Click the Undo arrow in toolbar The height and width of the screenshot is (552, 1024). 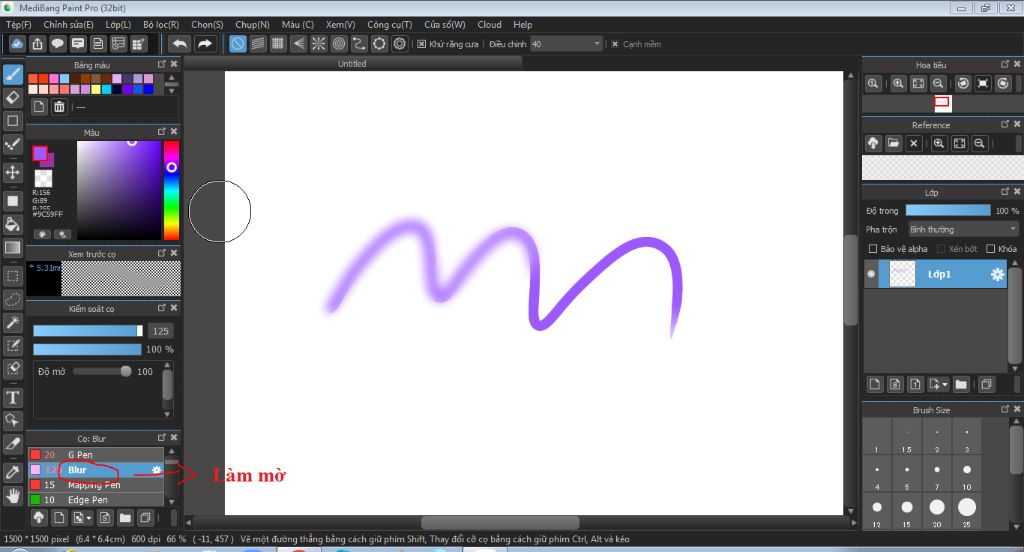point(180,44)
